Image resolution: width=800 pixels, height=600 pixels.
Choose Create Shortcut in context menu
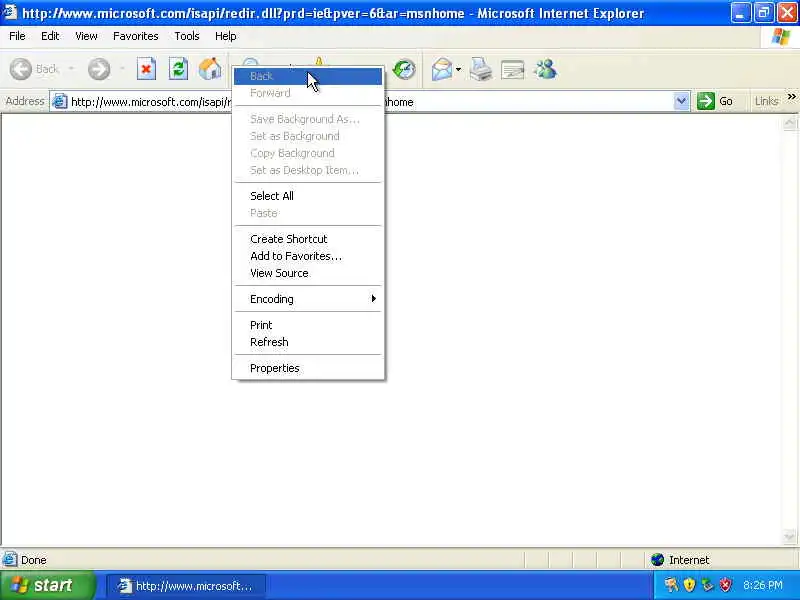click(308, 239)
